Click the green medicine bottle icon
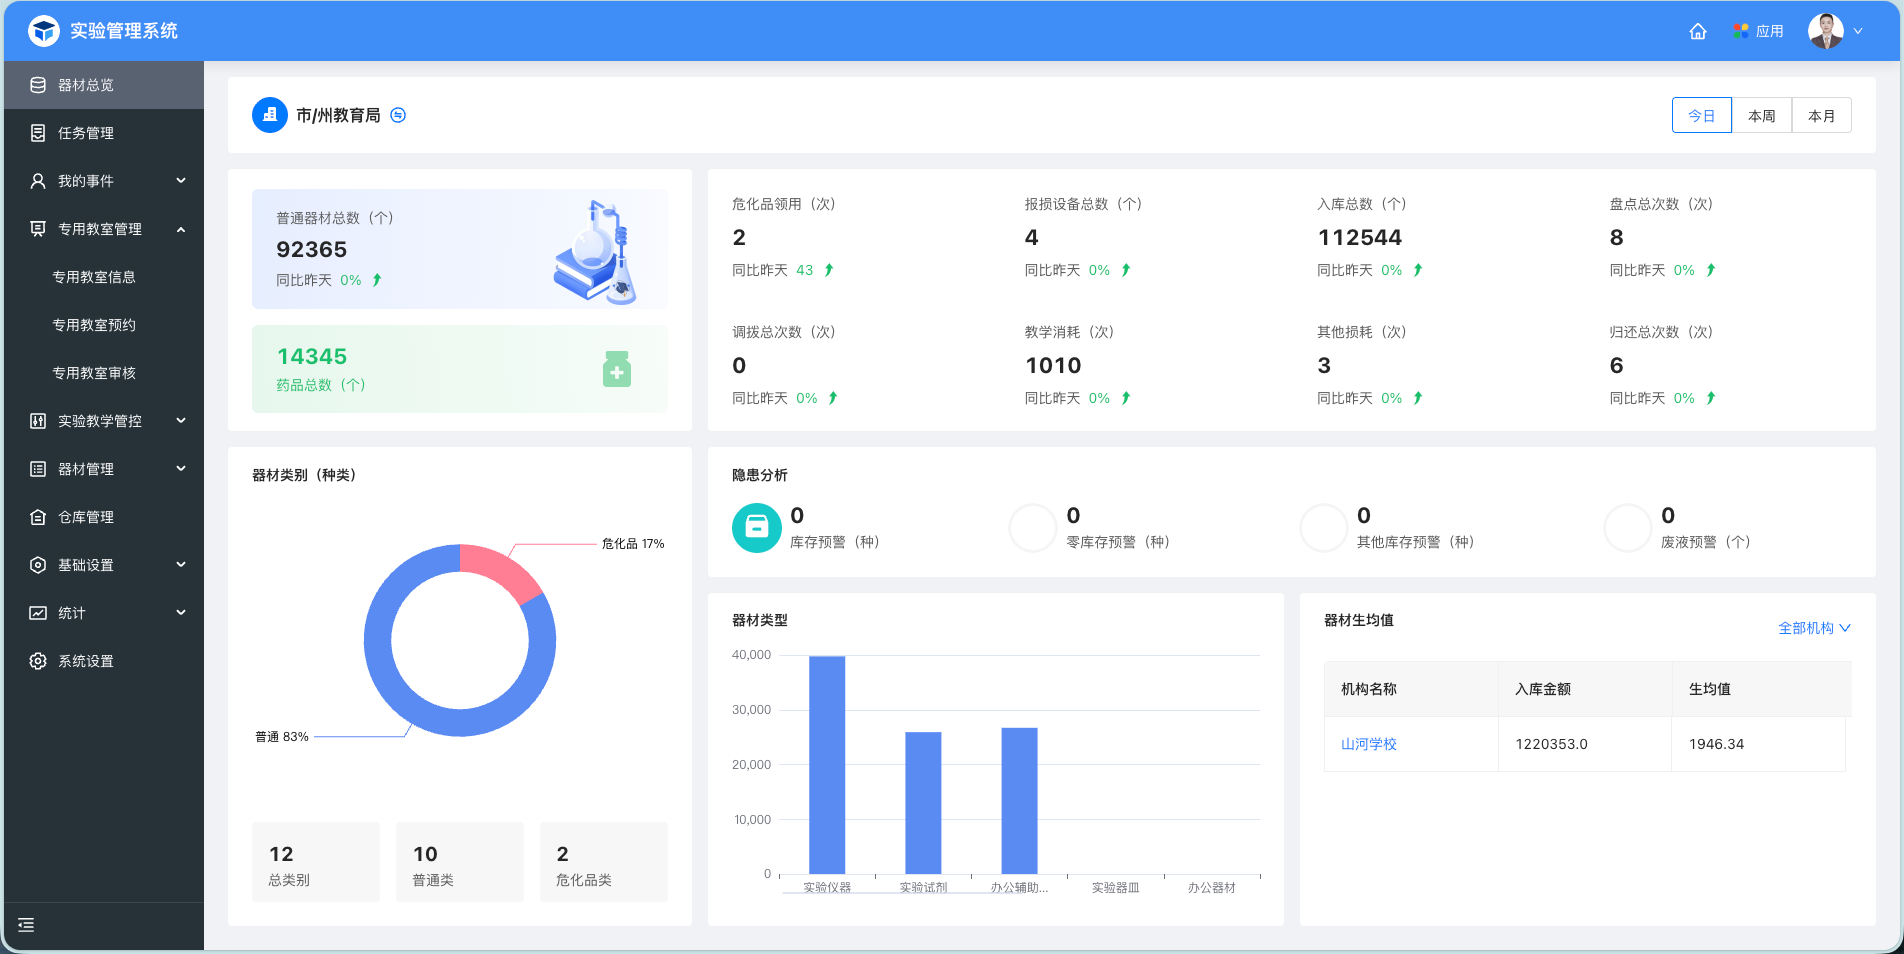This screenshot has width=1904, height=954. tap(617, 369)
